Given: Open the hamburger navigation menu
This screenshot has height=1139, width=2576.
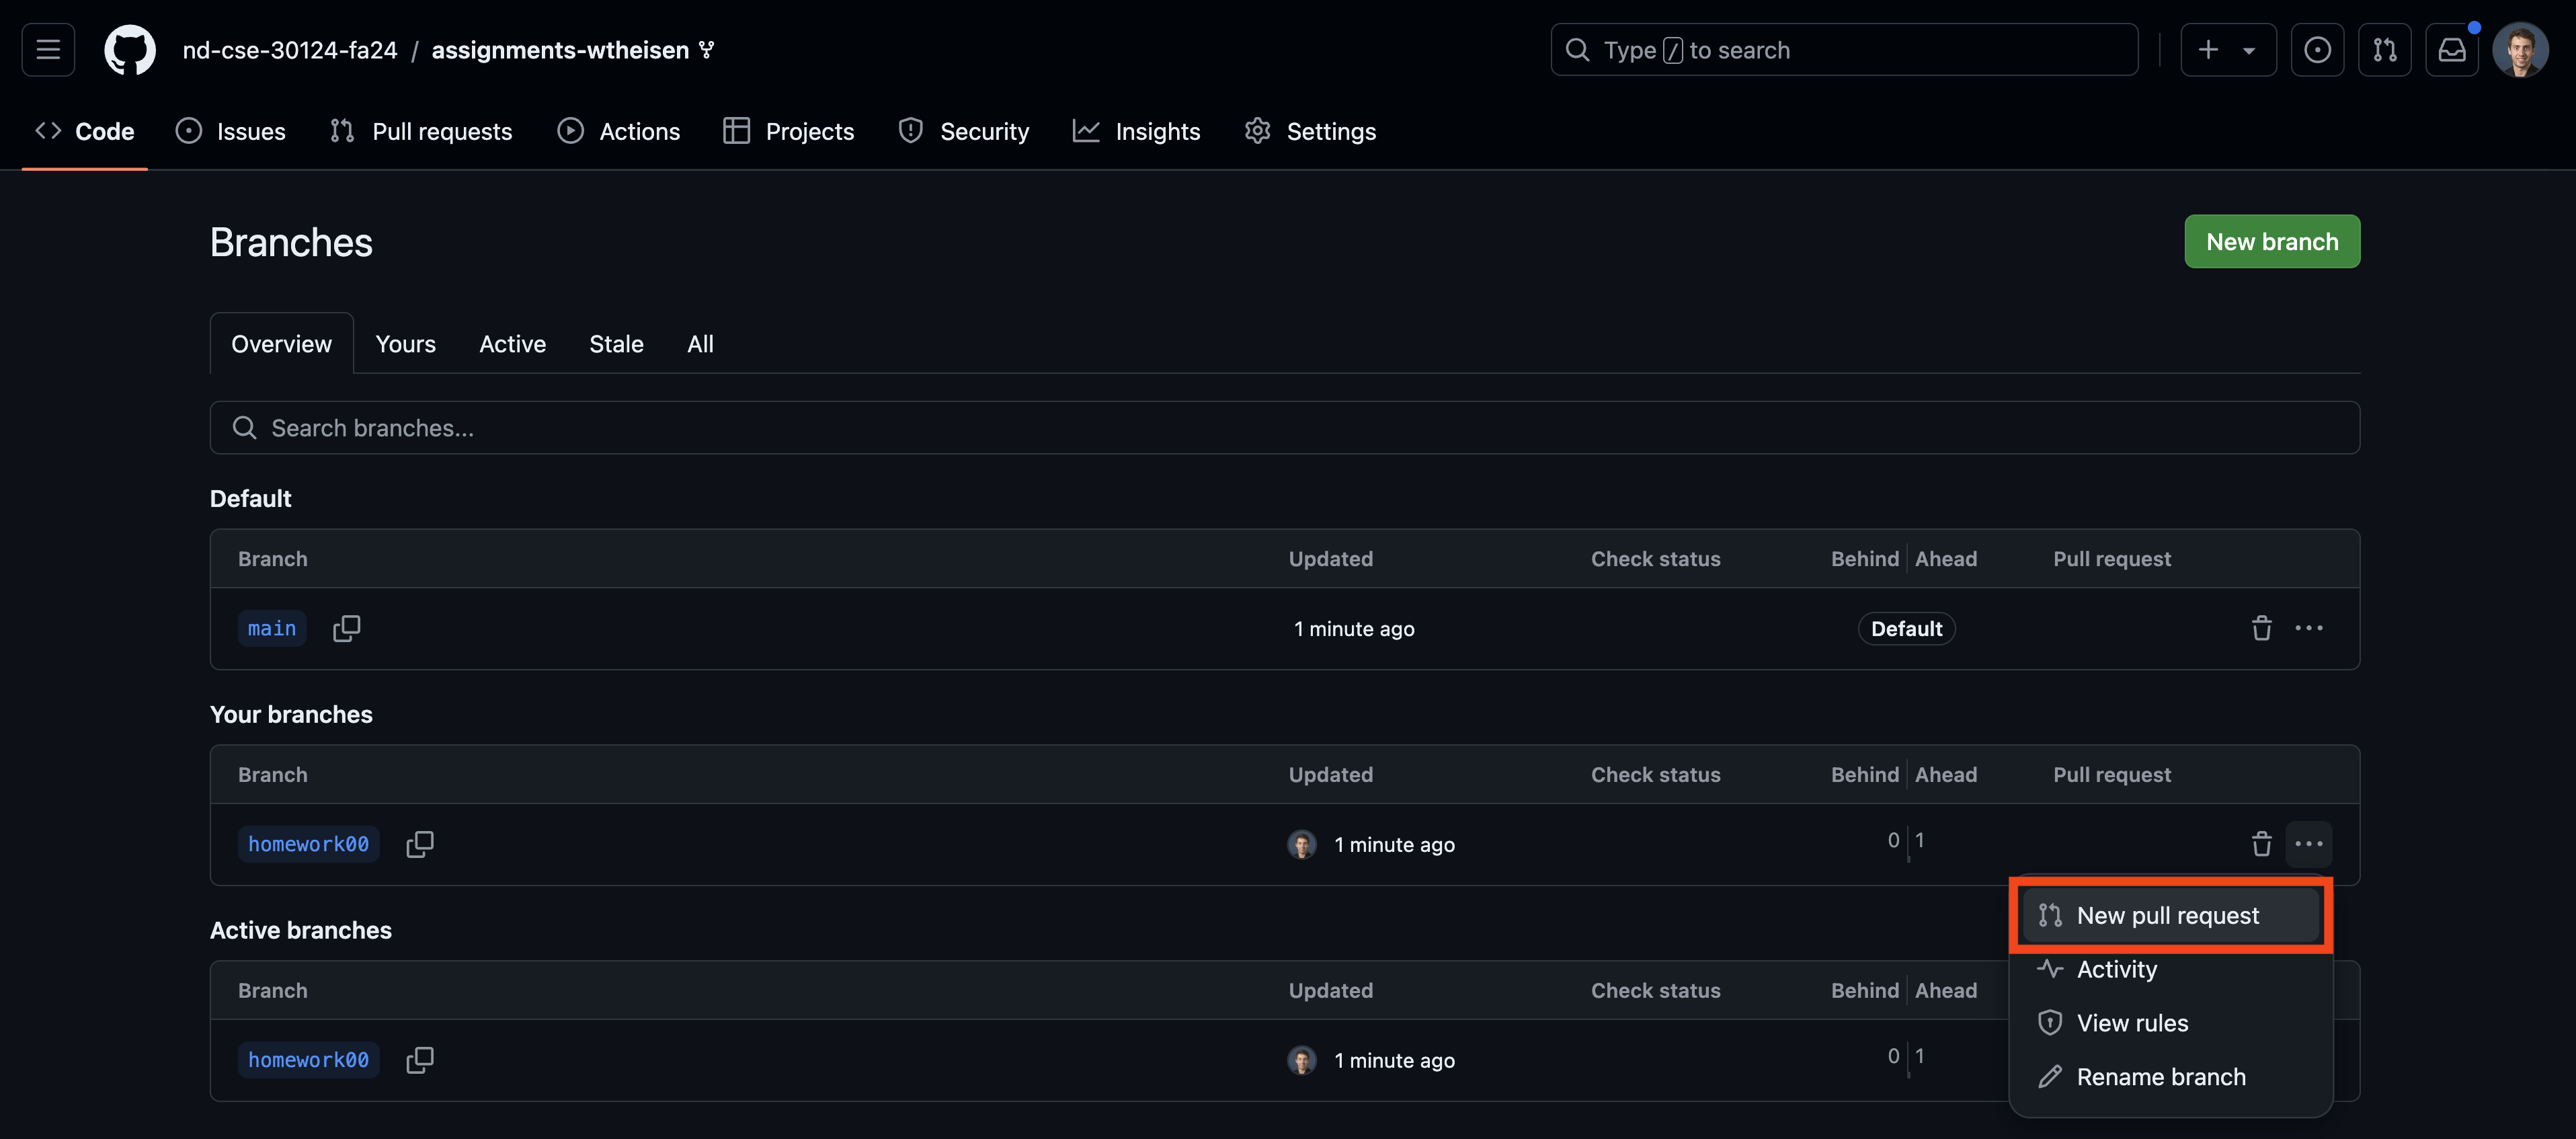Looking at the screenshot, I should [x=48, y=50].
